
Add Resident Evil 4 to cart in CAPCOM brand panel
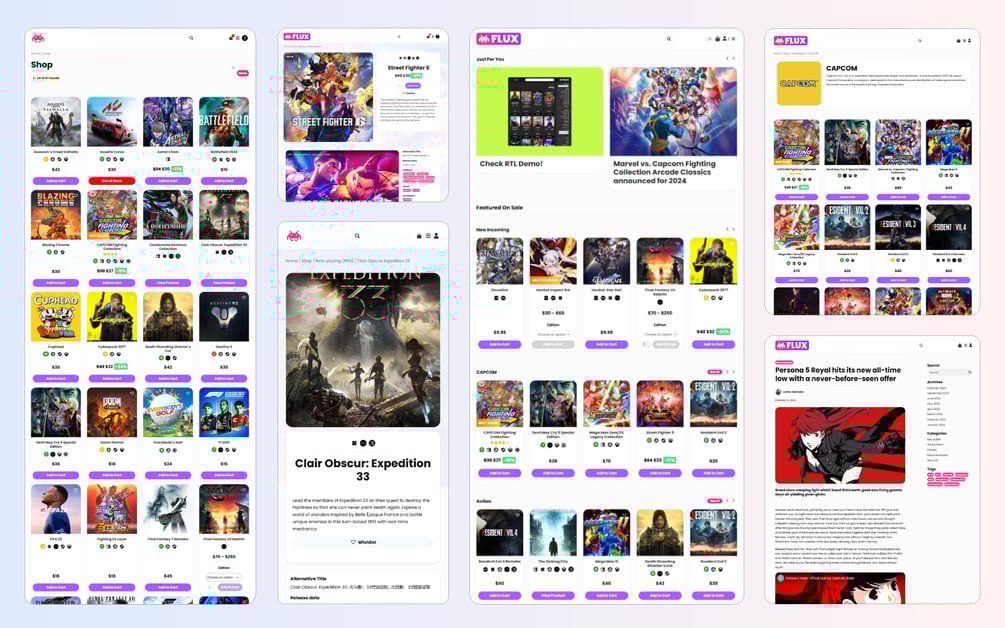pos(949,280)
